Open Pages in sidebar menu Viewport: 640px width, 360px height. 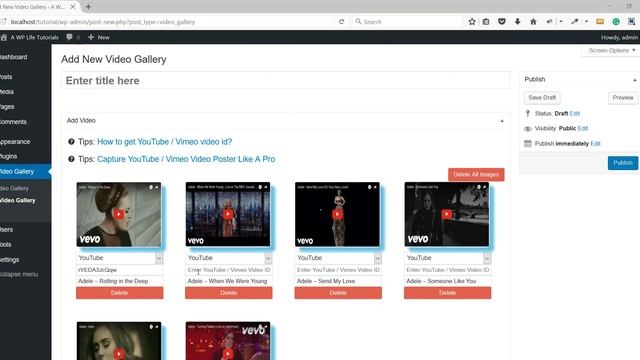click(7, 107)
